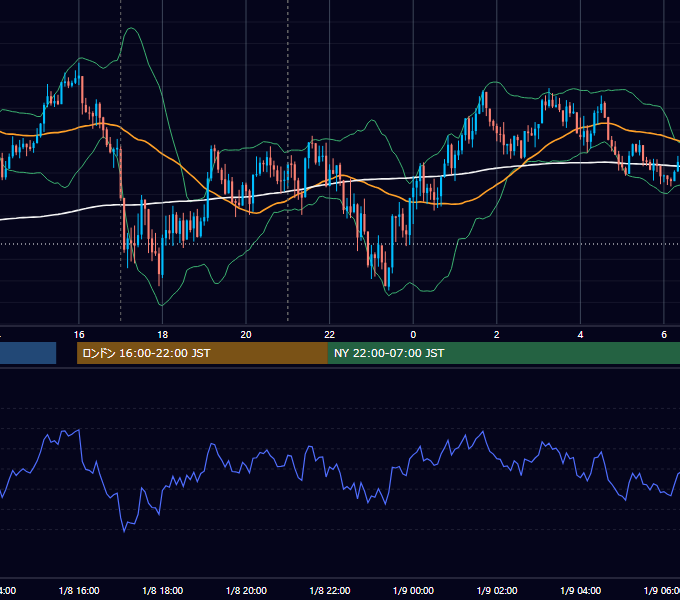Click the ロンドン 16:00-22:00 JST session bar

click(202, 353)
